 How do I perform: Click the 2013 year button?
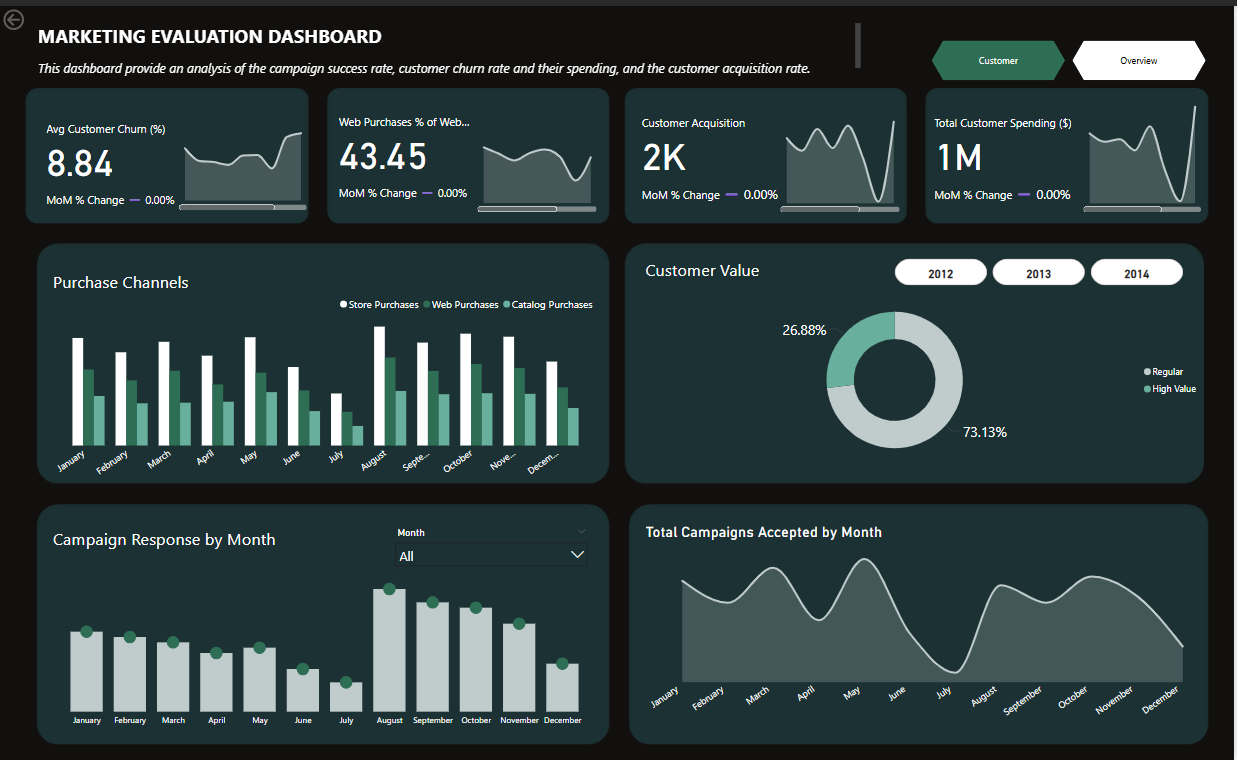click(x=1038, y=271)
